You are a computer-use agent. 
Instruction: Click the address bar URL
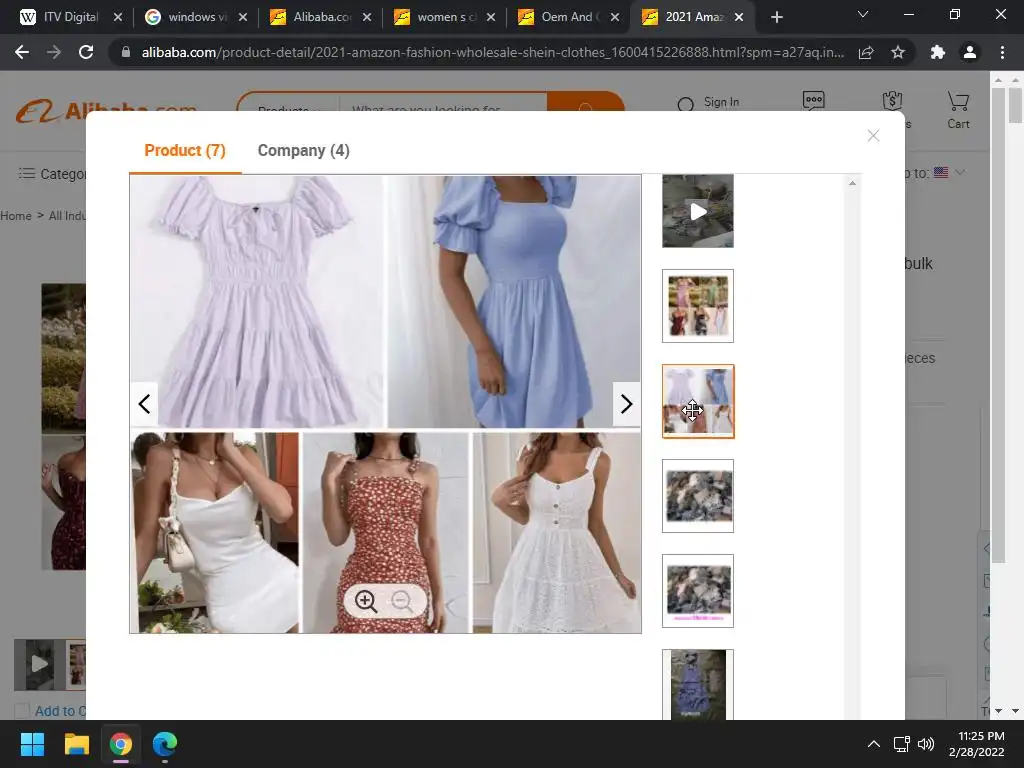[x=492, y=52]
